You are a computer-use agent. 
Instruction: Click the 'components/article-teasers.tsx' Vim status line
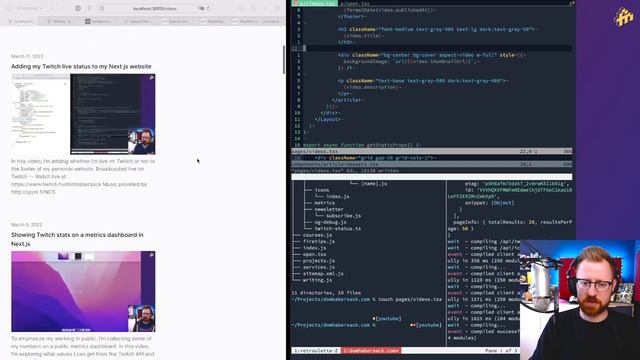click(x=432, y=164)
